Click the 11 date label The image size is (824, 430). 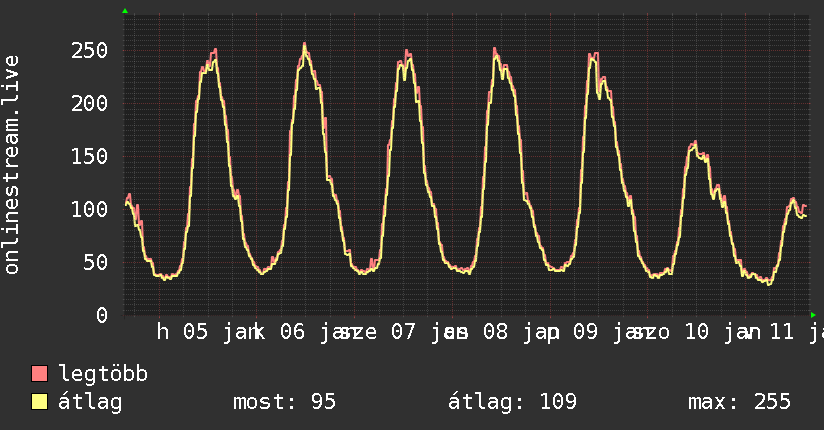pyautogui.click(x=781, y=332)
